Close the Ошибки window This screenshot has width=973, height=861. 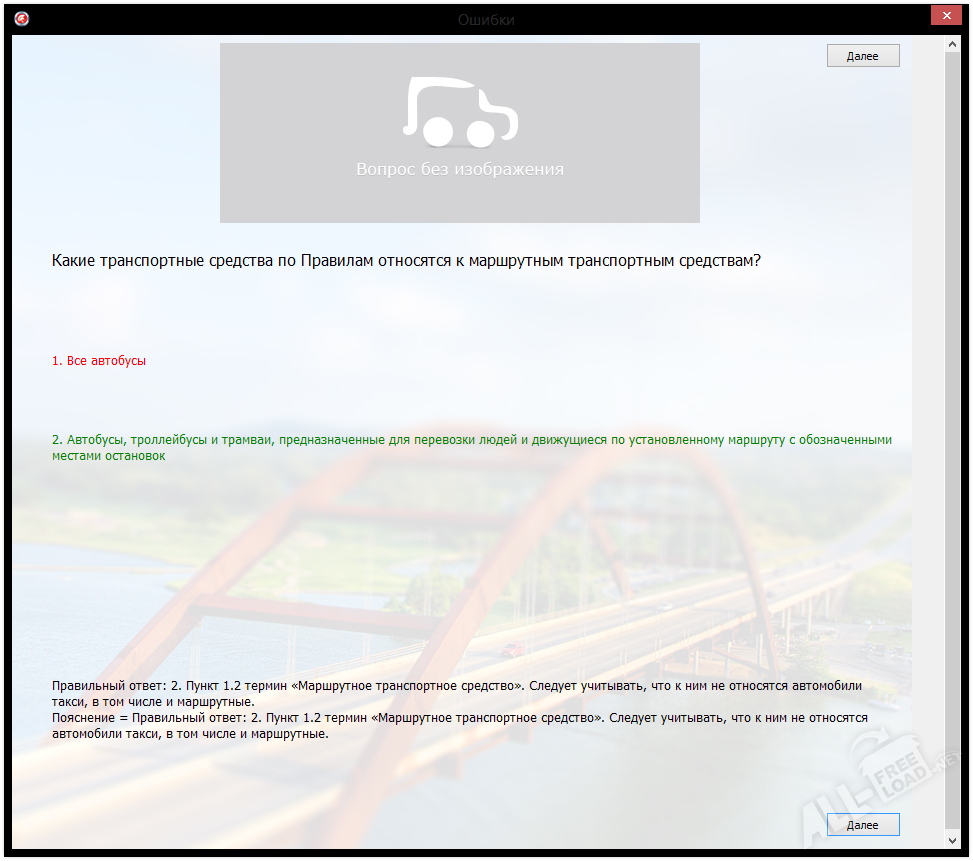(946, 16)
